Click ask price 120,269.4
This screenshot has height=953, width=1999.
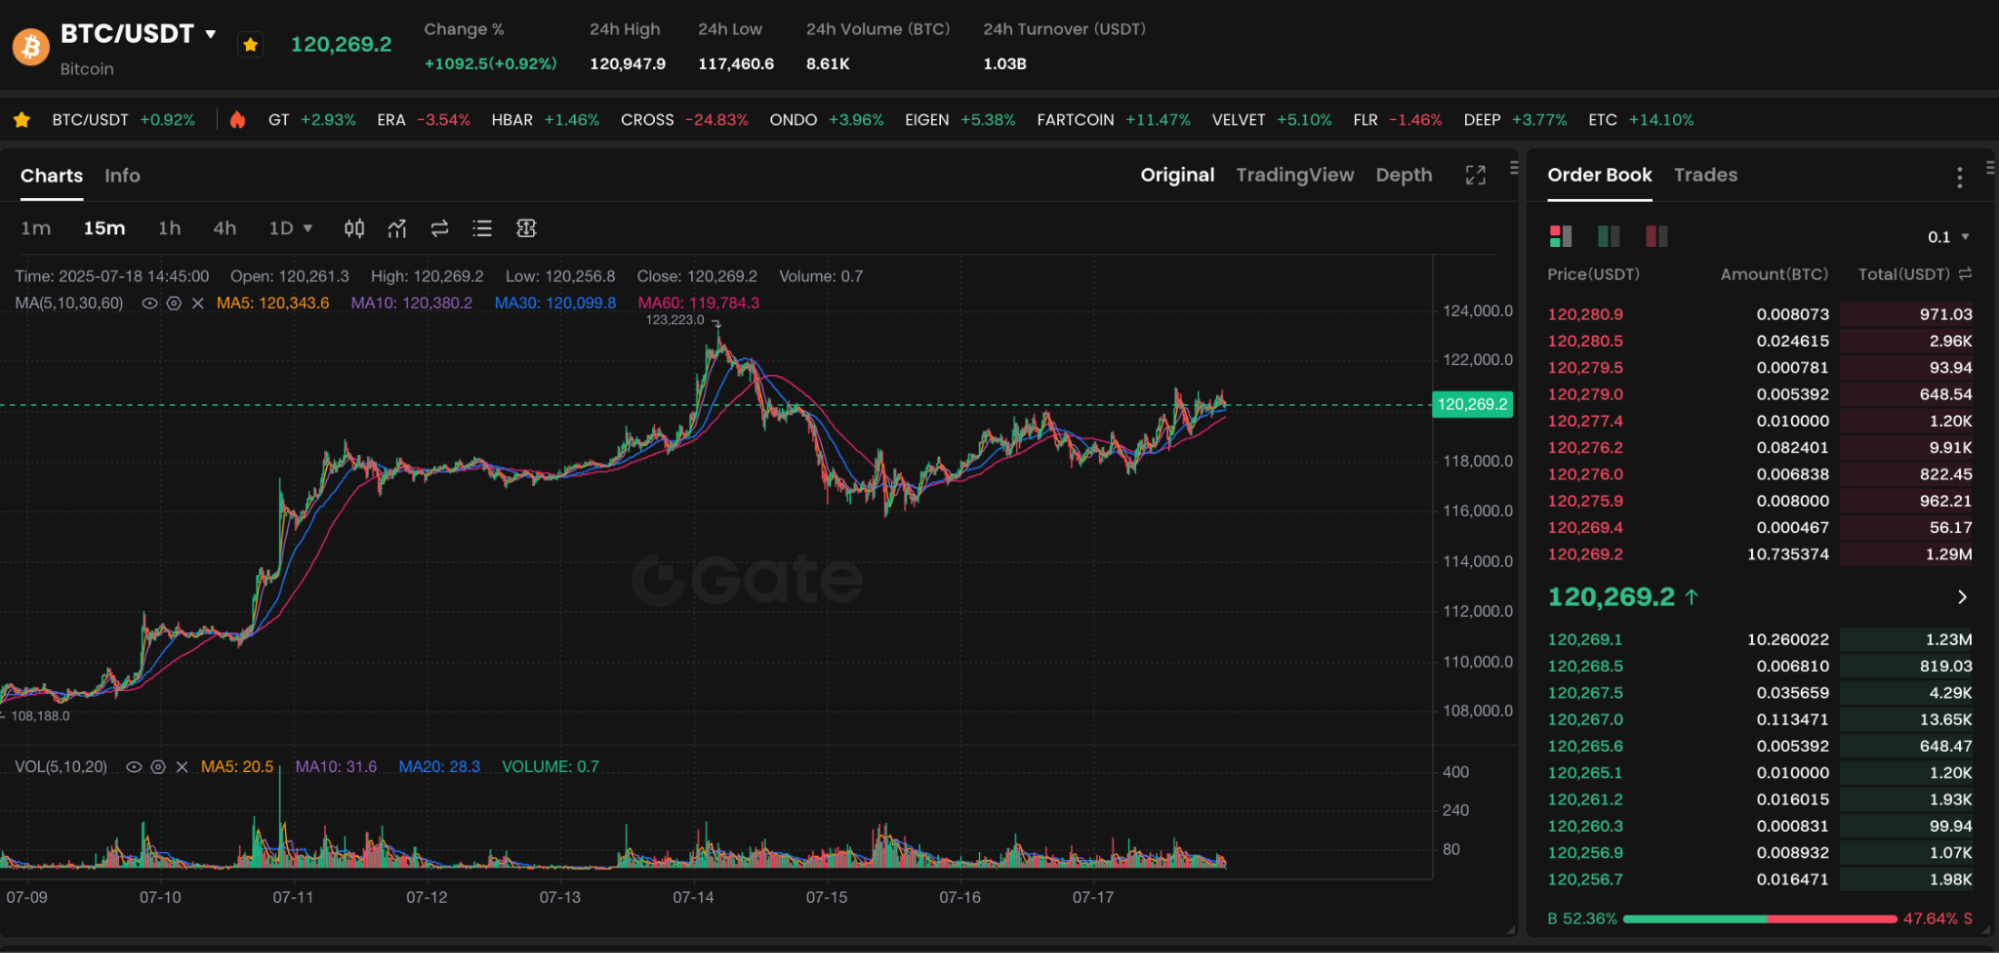point(1585,528)
